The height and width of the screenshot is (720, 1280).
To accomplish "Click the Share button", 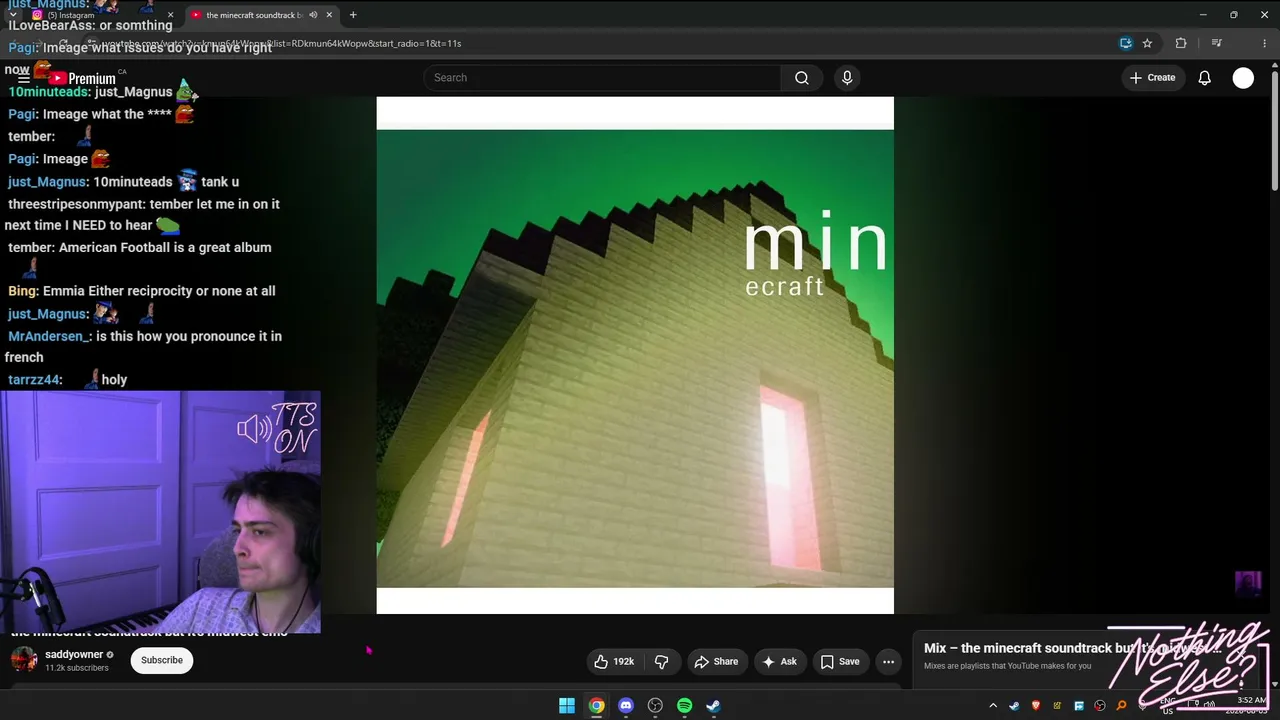I will click(716, 661).
